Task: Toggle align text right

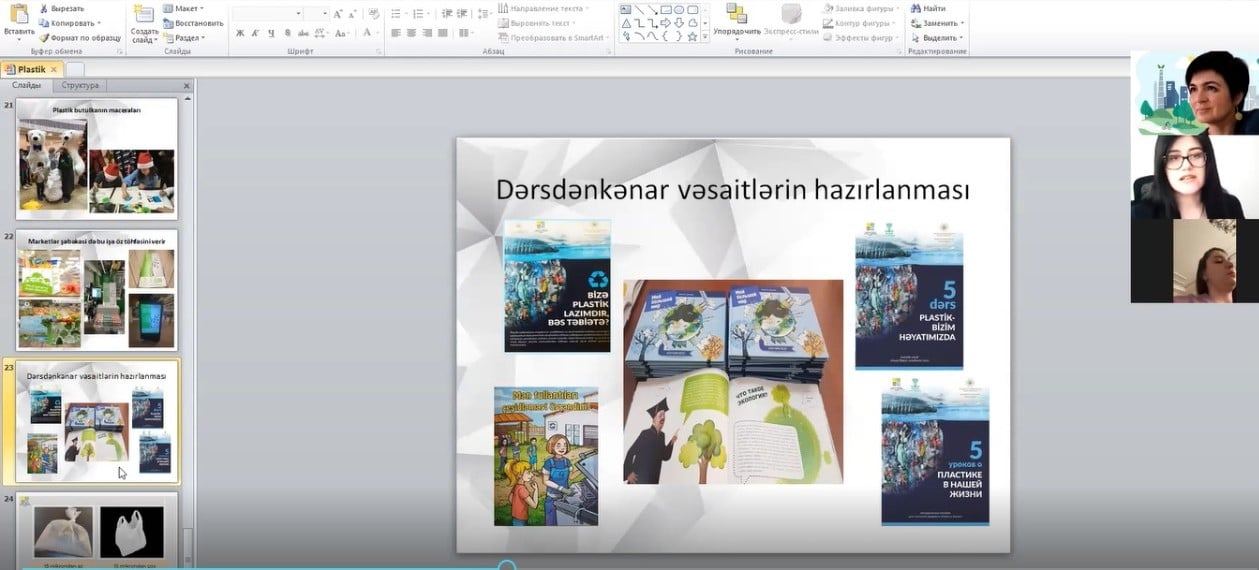Action: pyautogui.click(x=428, y=33)
